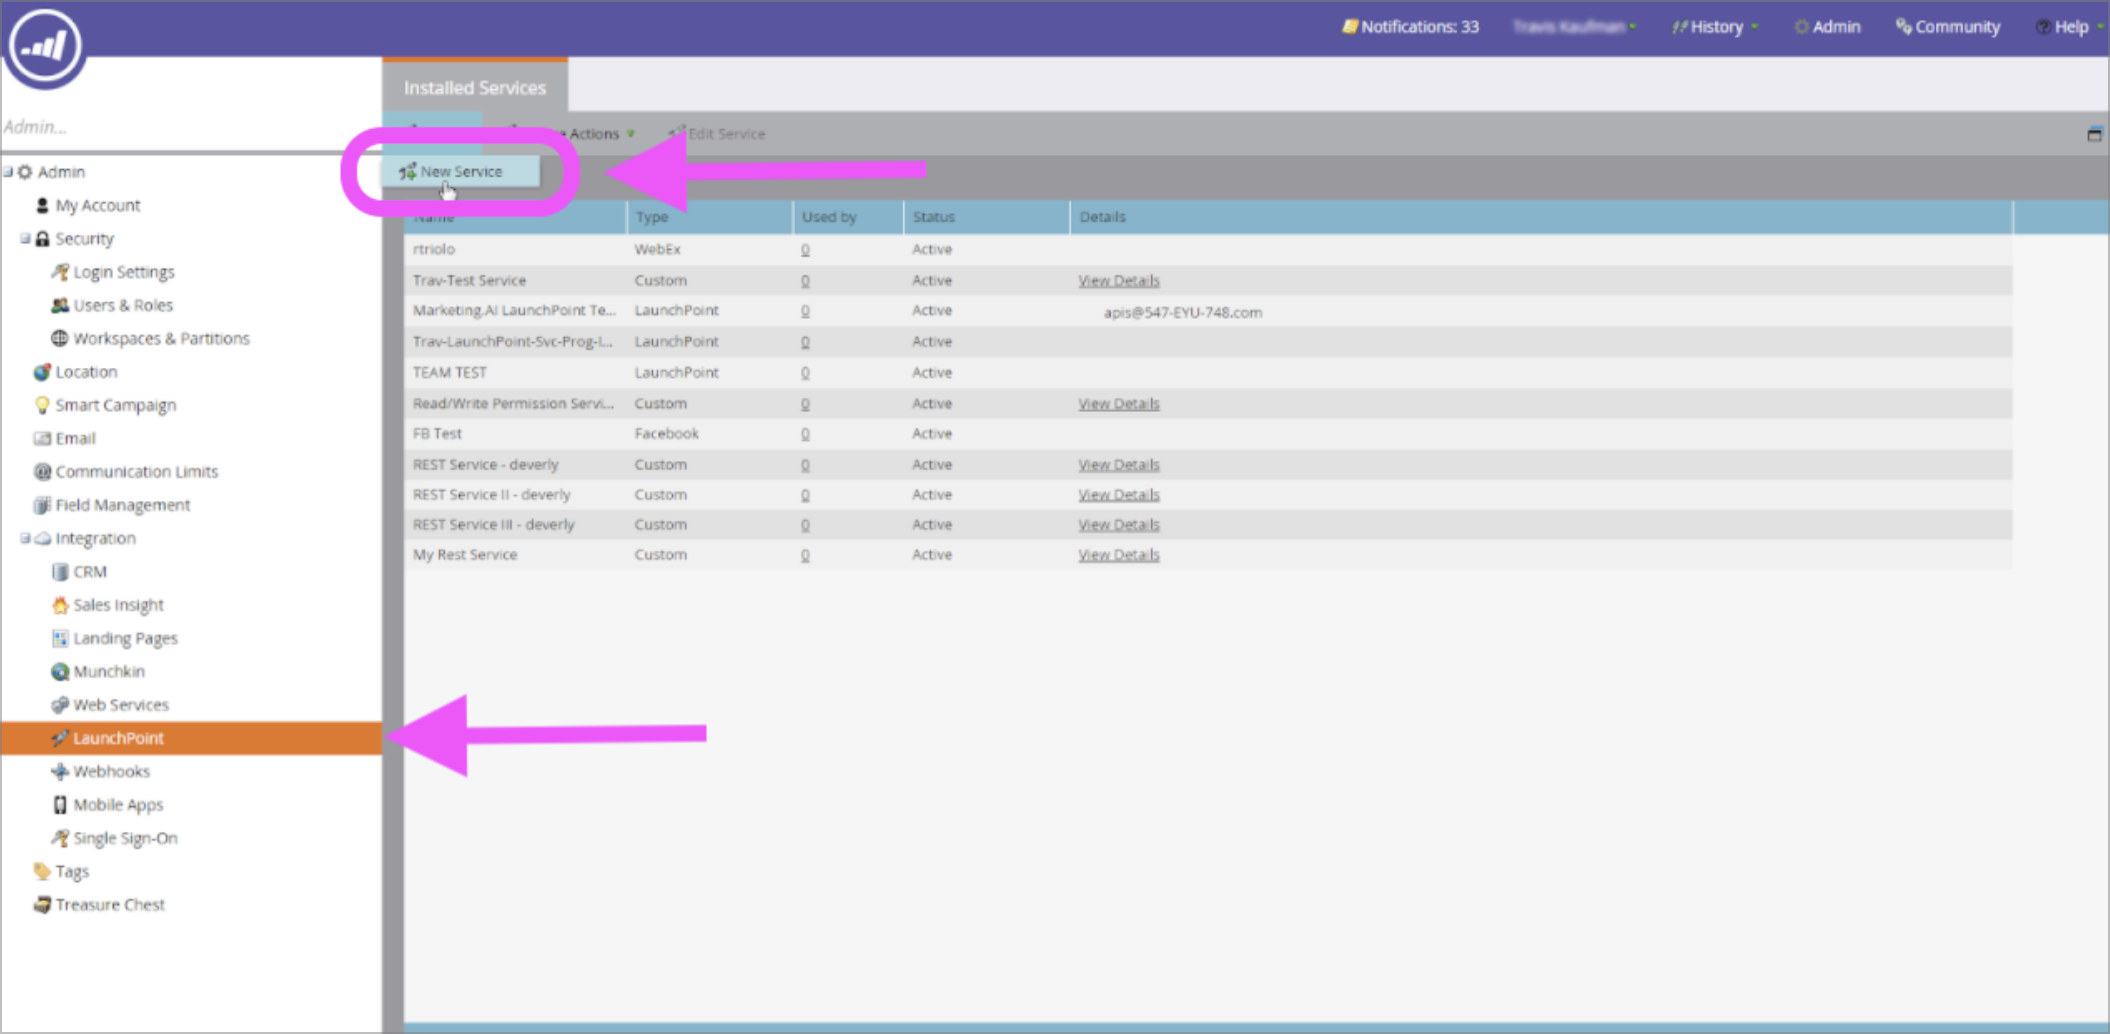Click the Single Sign-On key icon
The width and height of the screenshot is (2110, 1034).
tap(60, 838)
